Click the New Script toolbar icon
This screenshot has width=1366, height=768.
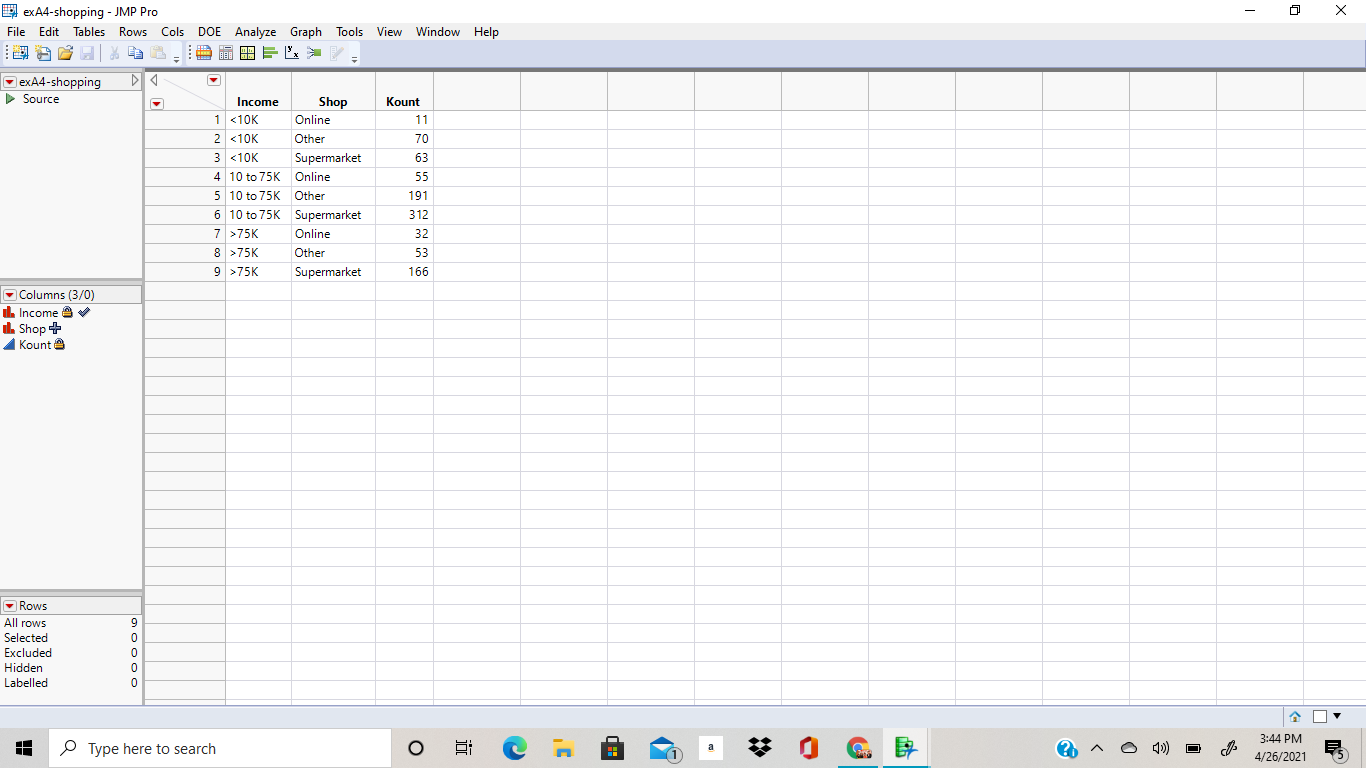(43, 53)
